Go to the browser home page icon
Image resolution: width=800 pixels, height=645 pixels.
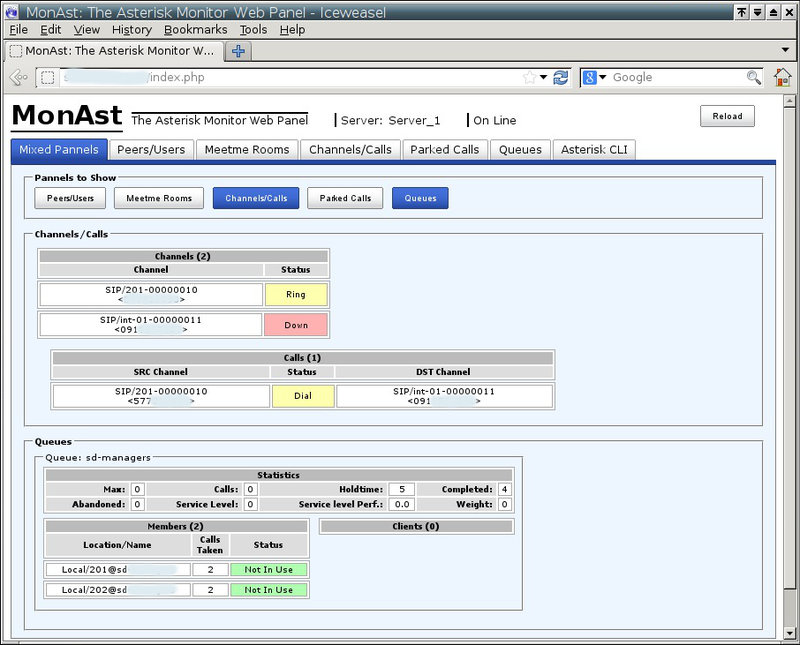pyautogui.click(x=782, y=77)
